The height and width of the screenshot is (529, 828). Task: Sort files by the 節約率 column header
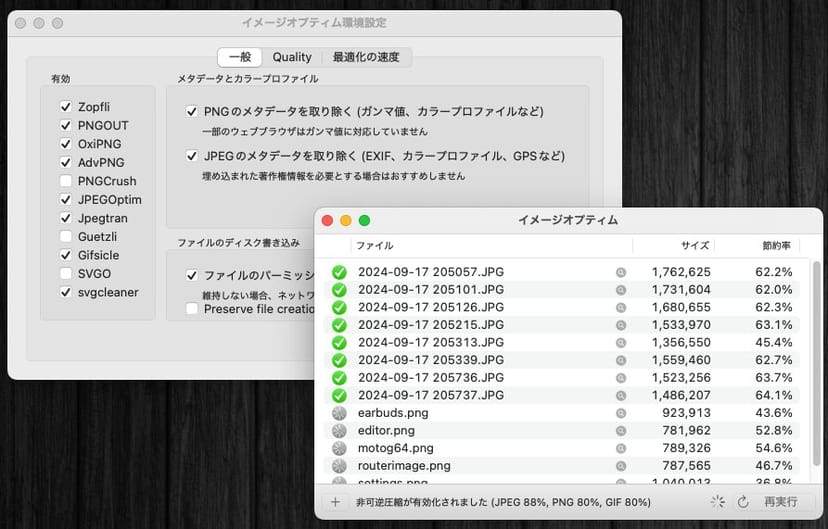click(x=776, y=245)
